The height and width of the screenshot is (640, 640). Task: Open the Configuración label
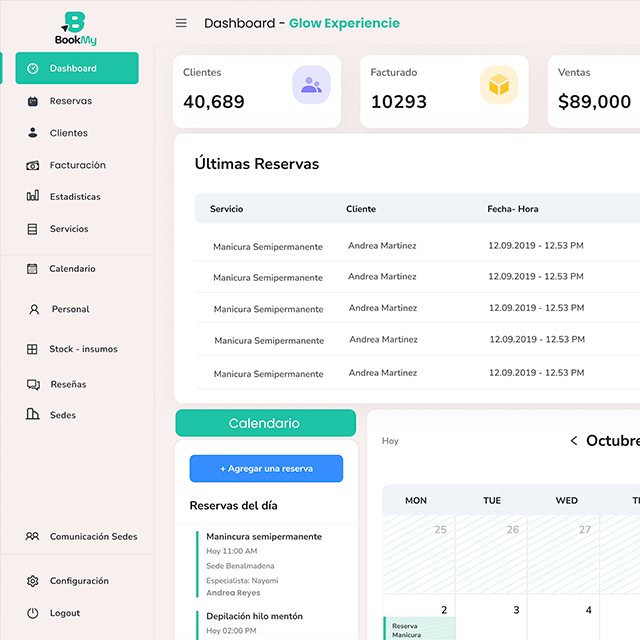79,581
